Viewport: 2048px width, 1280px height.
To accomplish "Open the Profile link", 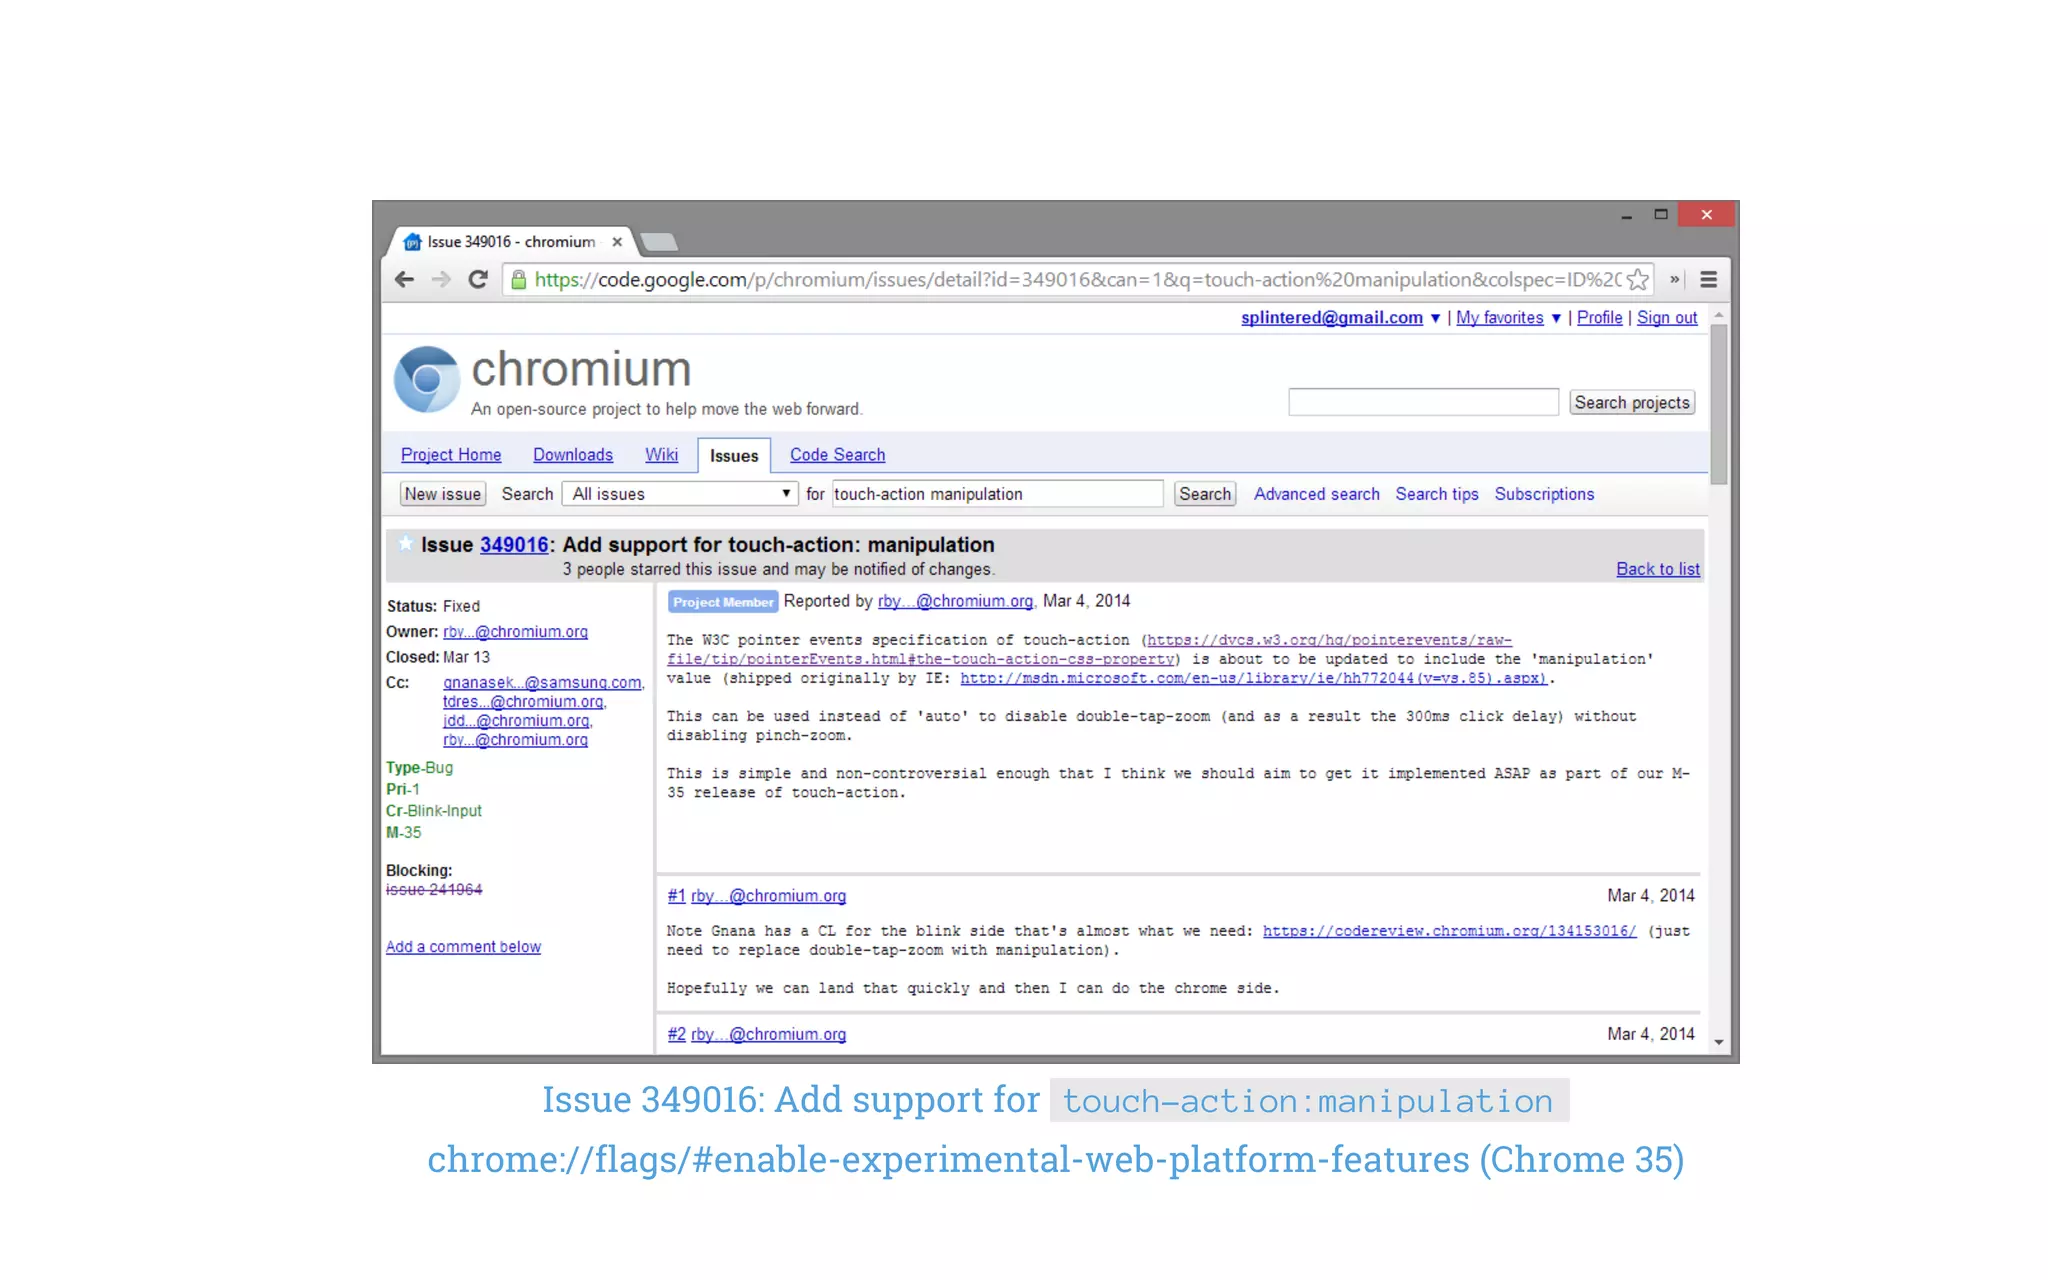I will 1600,318.
